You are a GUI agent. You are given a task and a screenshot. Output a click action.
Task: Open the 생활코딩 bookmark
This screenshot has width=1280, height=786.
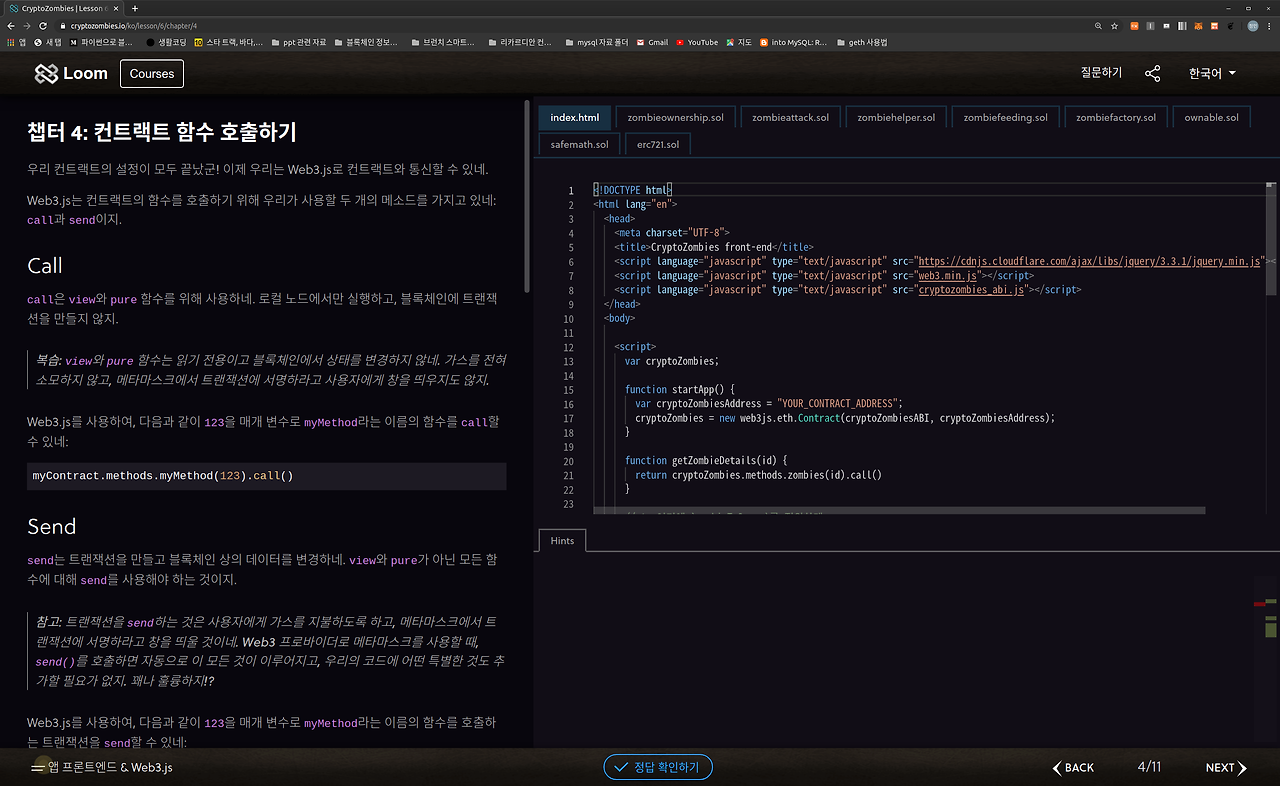(x=165, y=42)
